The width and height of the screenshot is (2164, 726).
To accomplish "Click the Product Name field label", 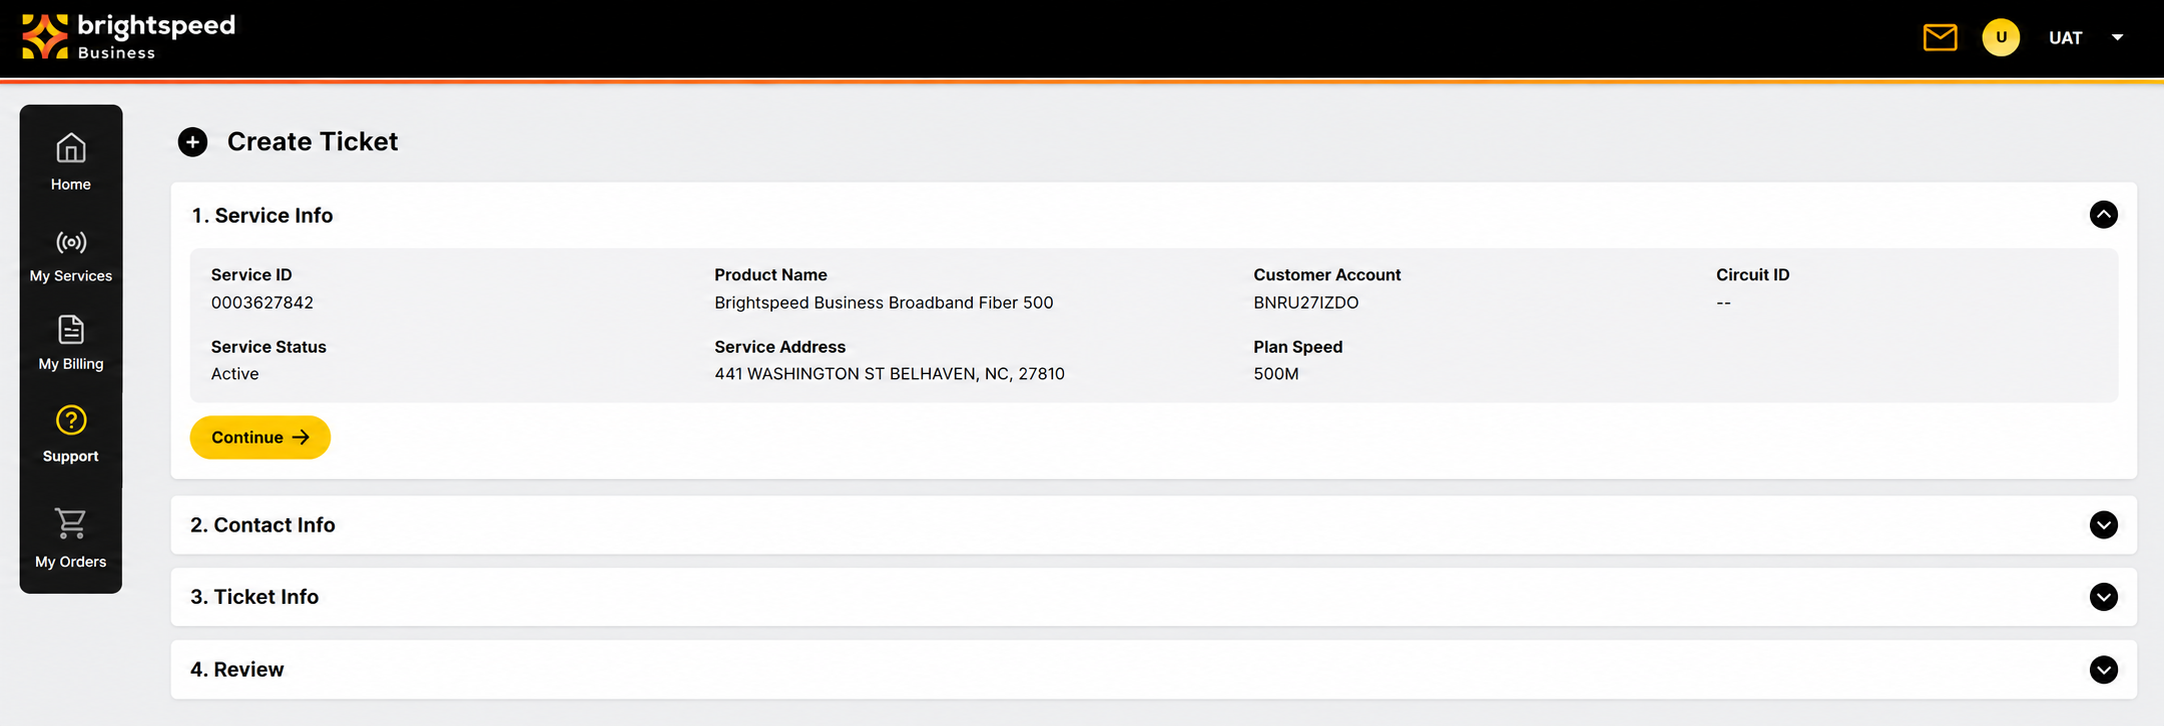I will point(771,275).
